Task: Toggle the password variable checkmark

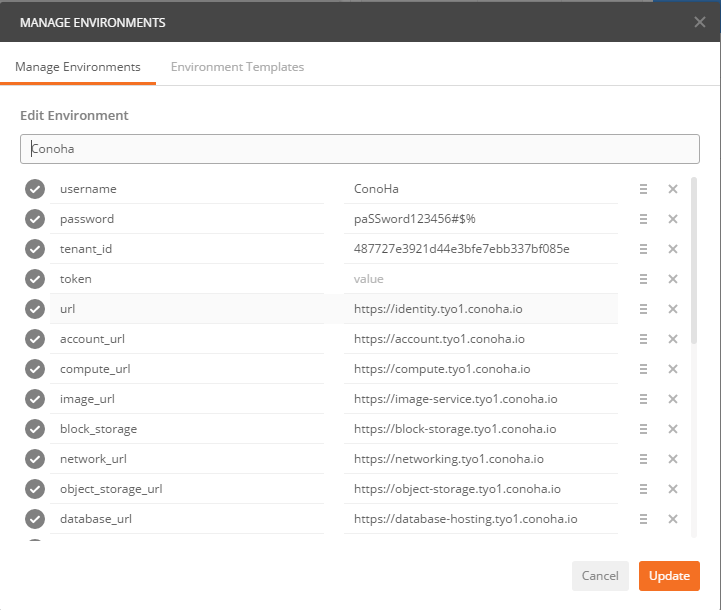Action: [x=35, y=219]
